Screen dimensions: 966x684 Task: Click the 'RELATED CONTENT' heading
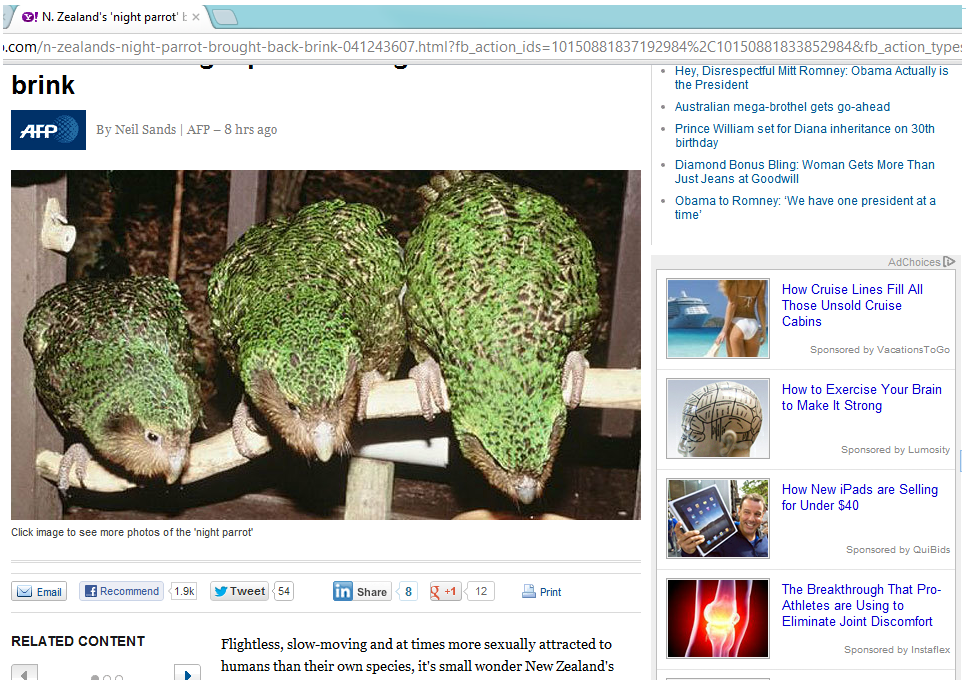(x=78, y=641)
